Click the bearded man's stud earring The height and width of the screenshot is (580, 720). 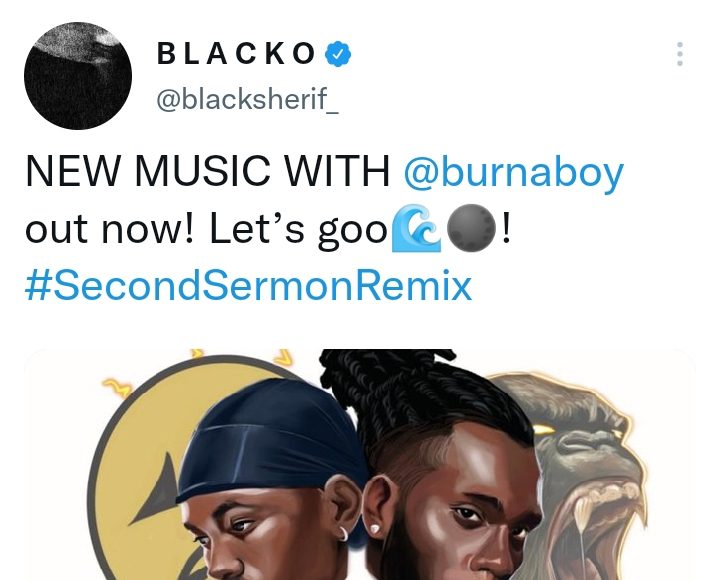click(374, 529)
